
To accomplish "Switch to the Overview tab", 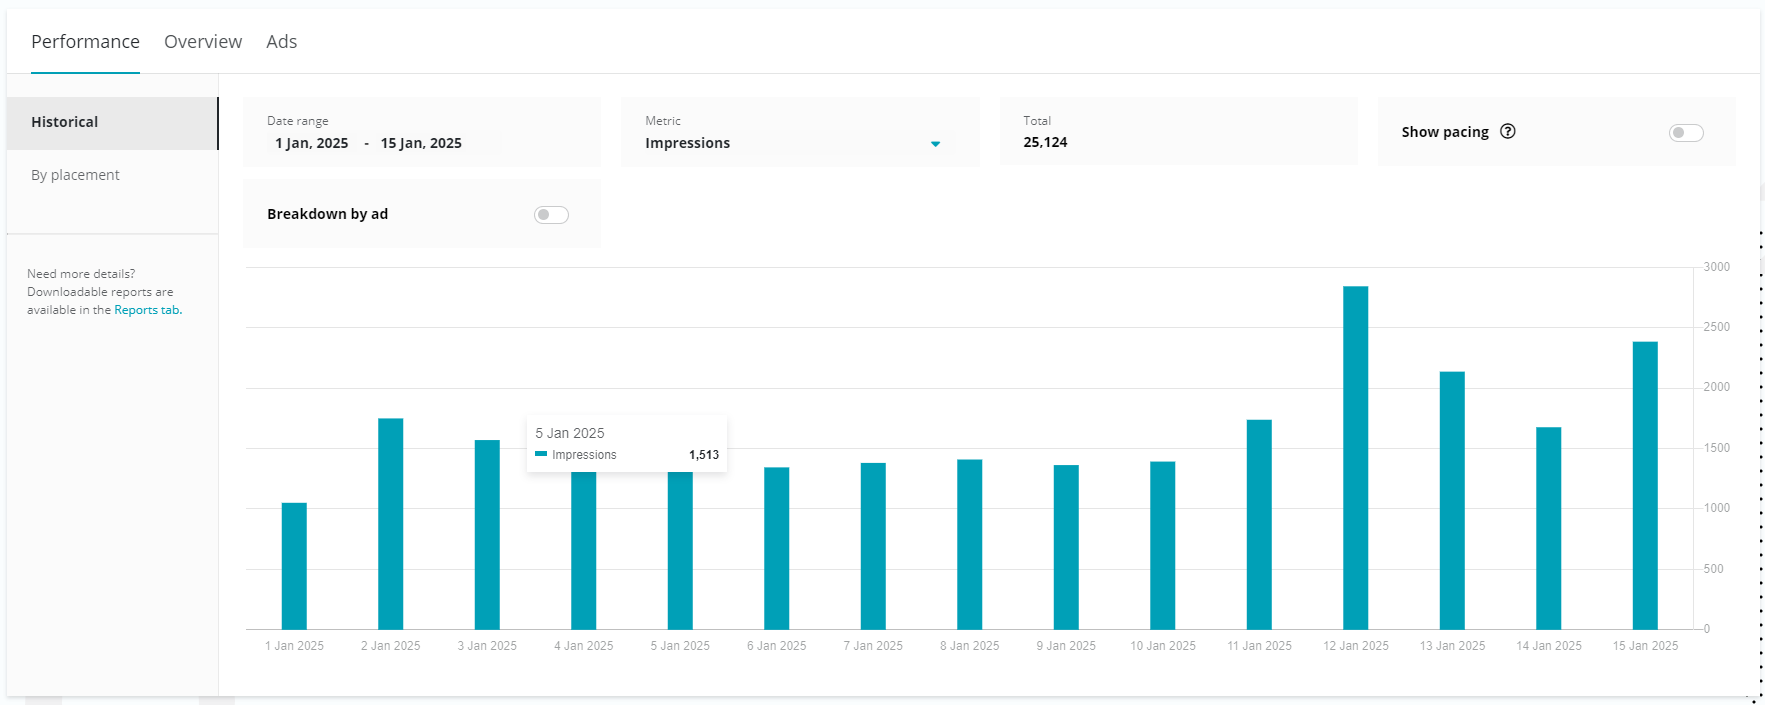I will [203, 42].
